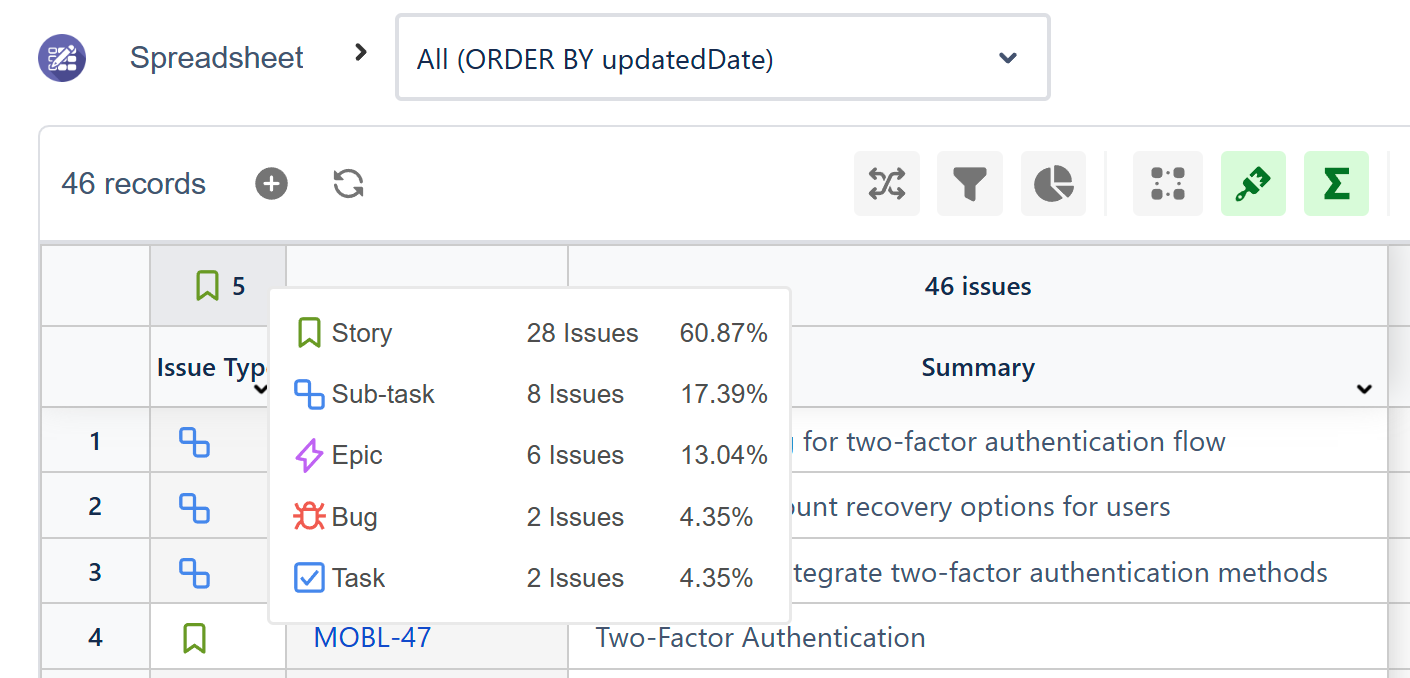This screenshot has height=678, width=1410.
Task: Toggle the sigma summary row button
Action: pos(1336,184)
